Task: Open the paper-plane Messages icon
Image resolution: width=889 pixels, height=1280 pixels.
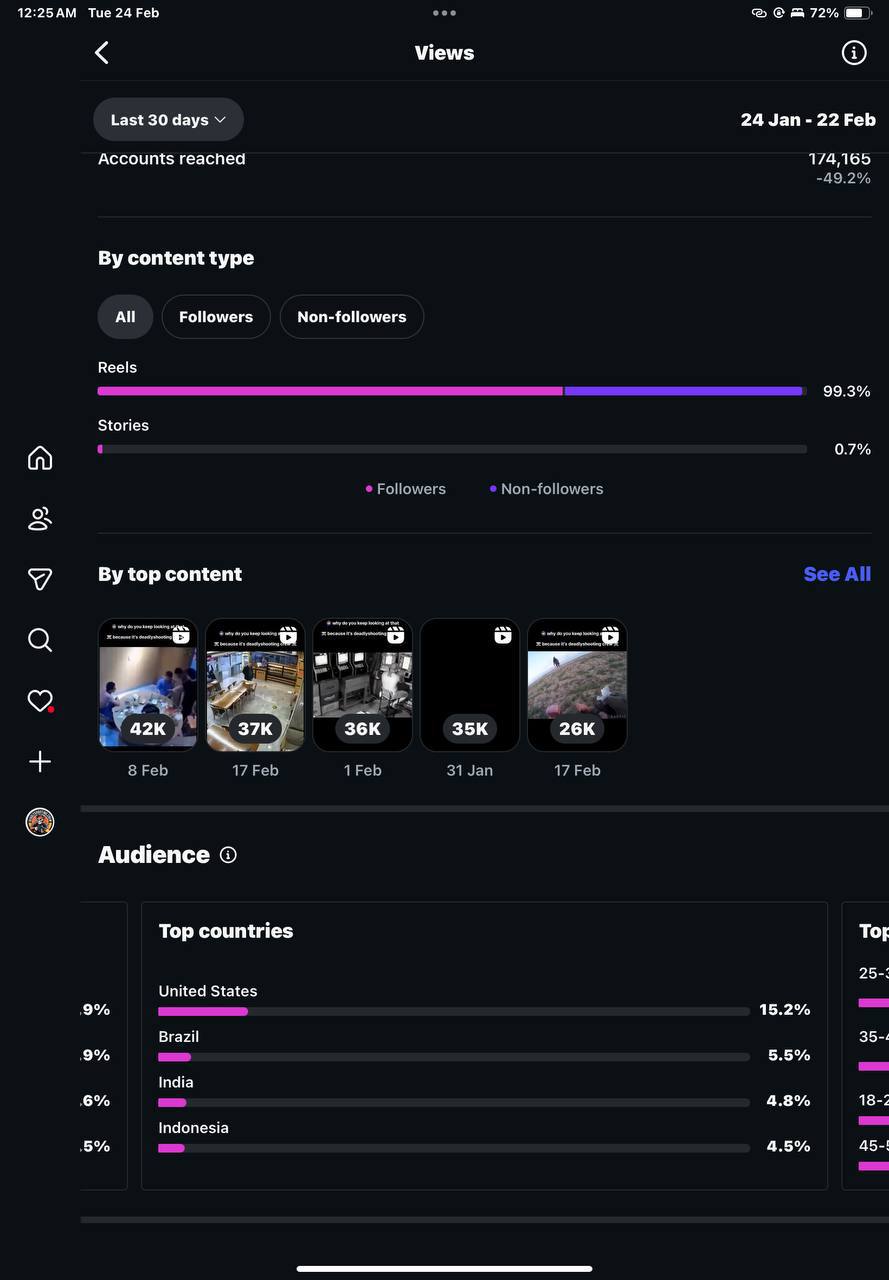Action: coord(40,579)
